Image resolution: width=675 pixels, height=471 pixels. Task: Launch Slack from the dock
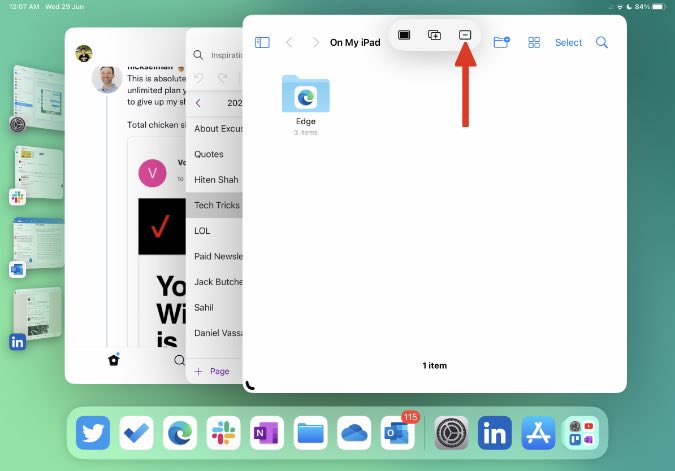coord(223,433)
